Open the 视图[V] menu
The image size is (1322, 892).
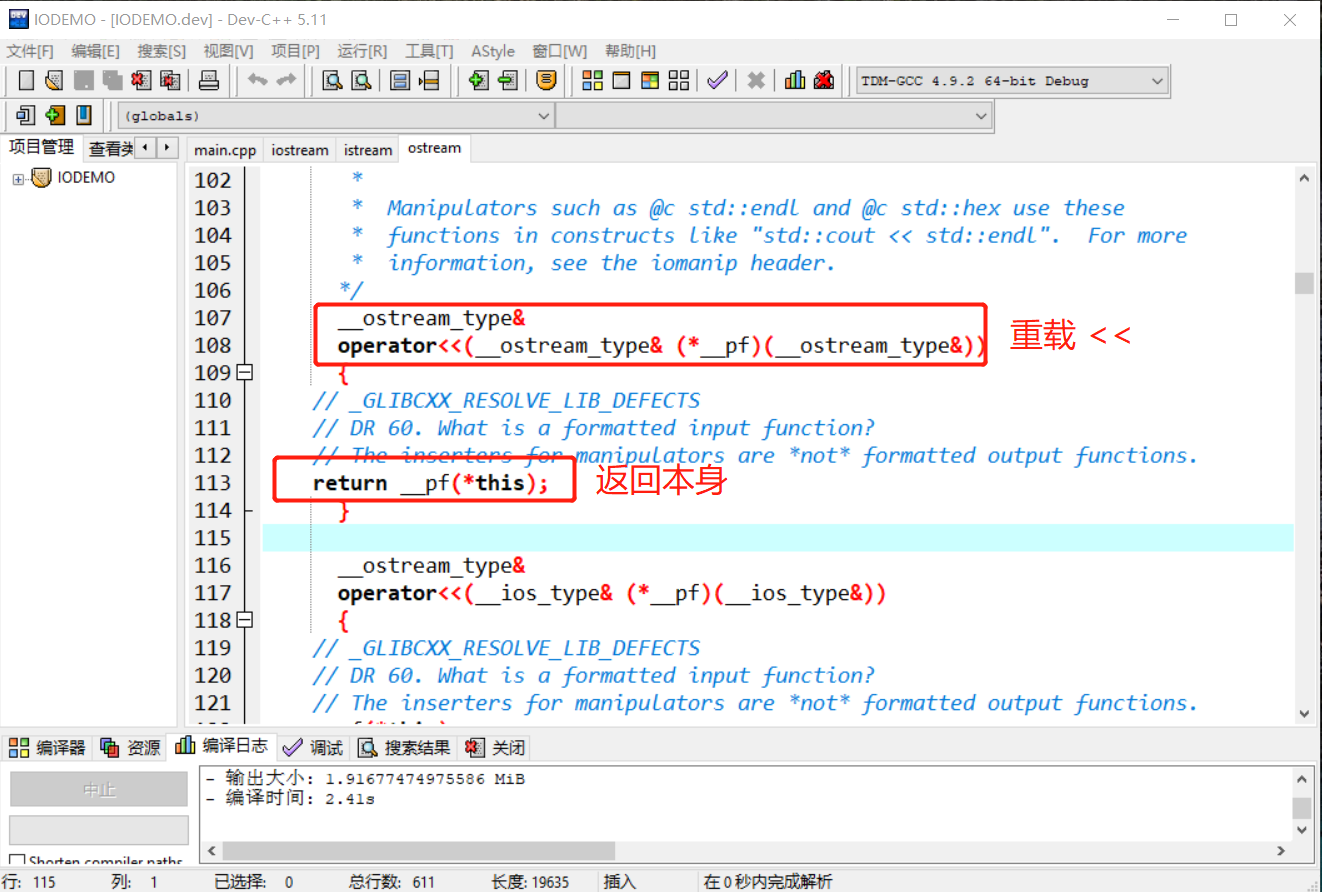pyautogui.click(x=229, y=51)
